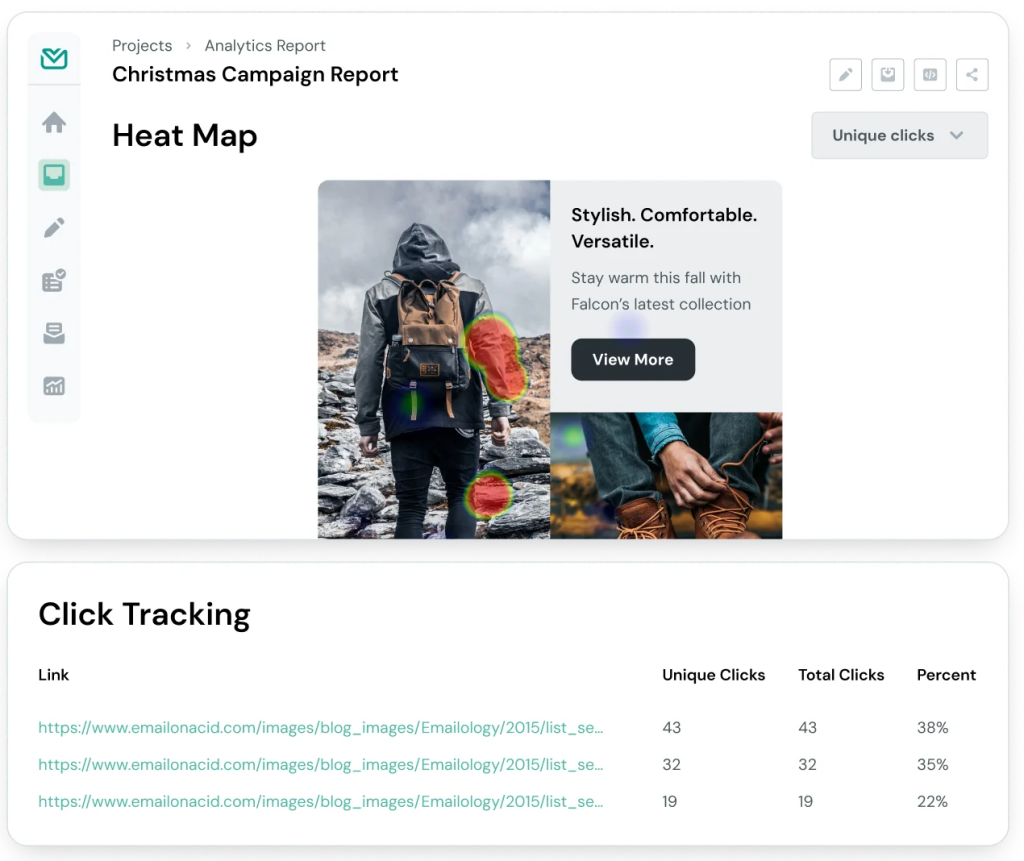Viewport: 1024px width, 861px height.
Task: Click the stacked mail tray sidebar icon
Action: pos(54,334)
